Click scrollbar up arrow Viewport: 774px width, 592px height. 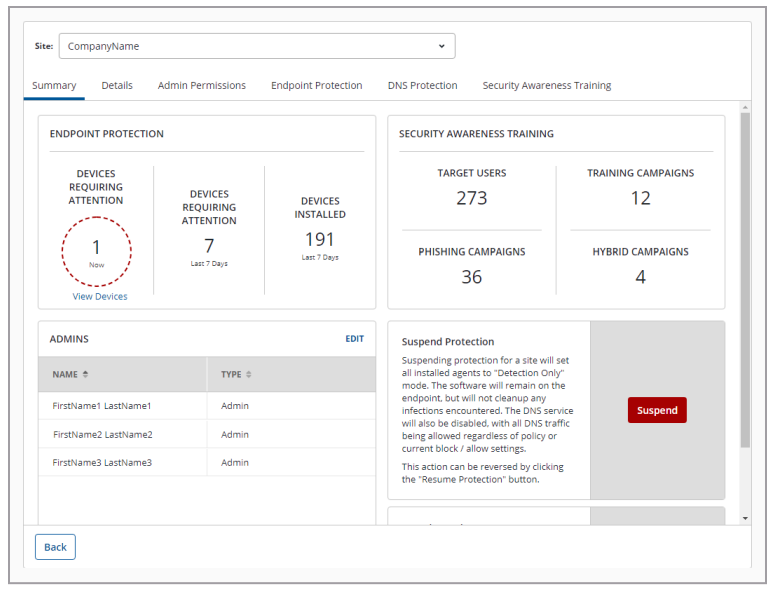[745, 107]
